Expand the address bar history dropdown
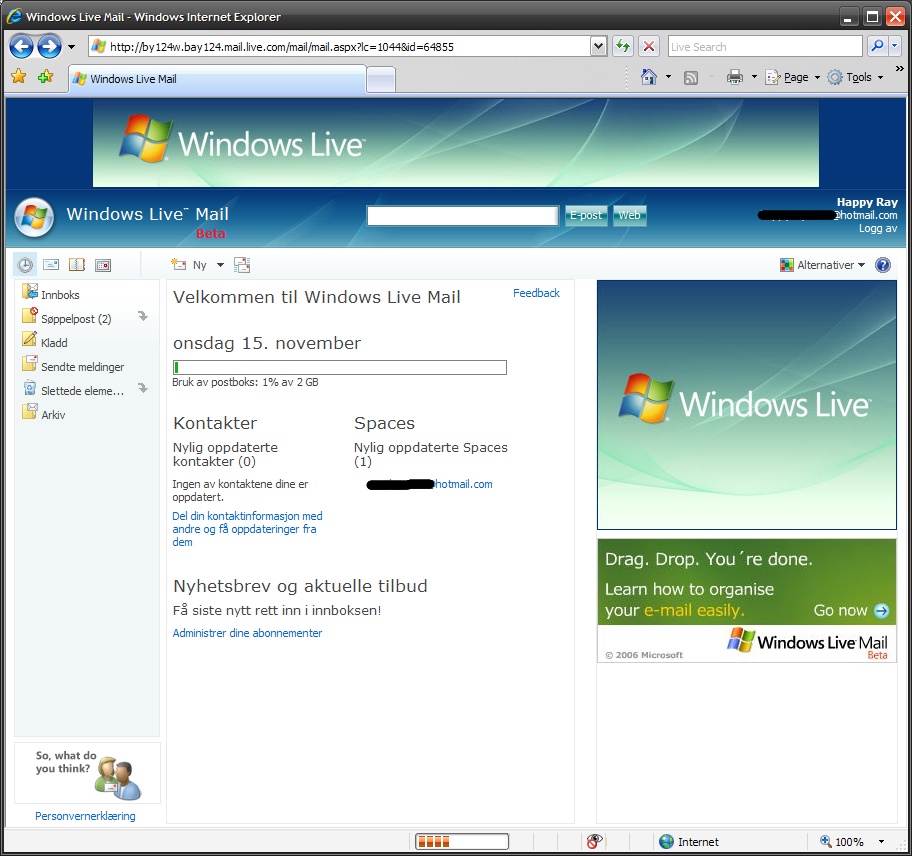The width and height of the screenshot is (912, 856). coord(598,47)
